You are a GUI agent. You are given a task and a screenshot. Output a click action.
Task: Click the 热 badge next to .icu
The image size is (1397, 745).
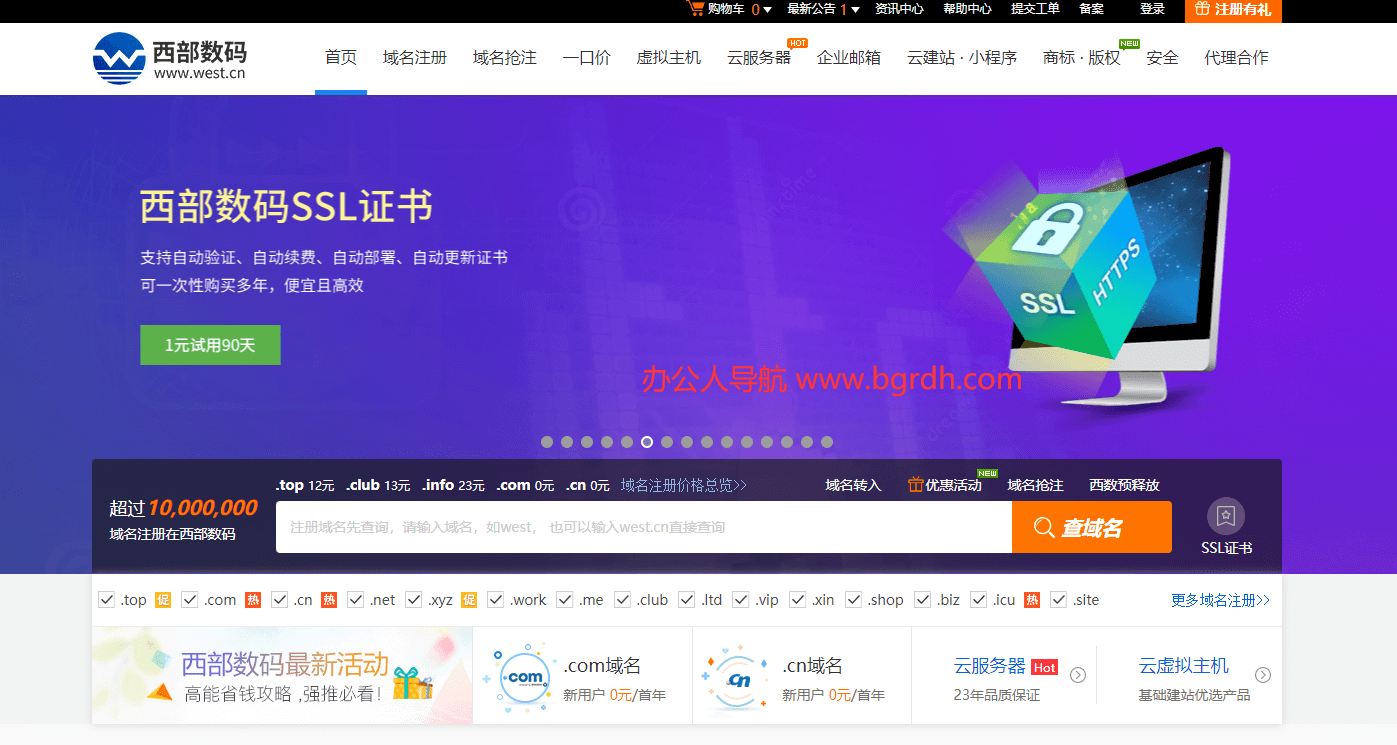[x=1032, y=600]
